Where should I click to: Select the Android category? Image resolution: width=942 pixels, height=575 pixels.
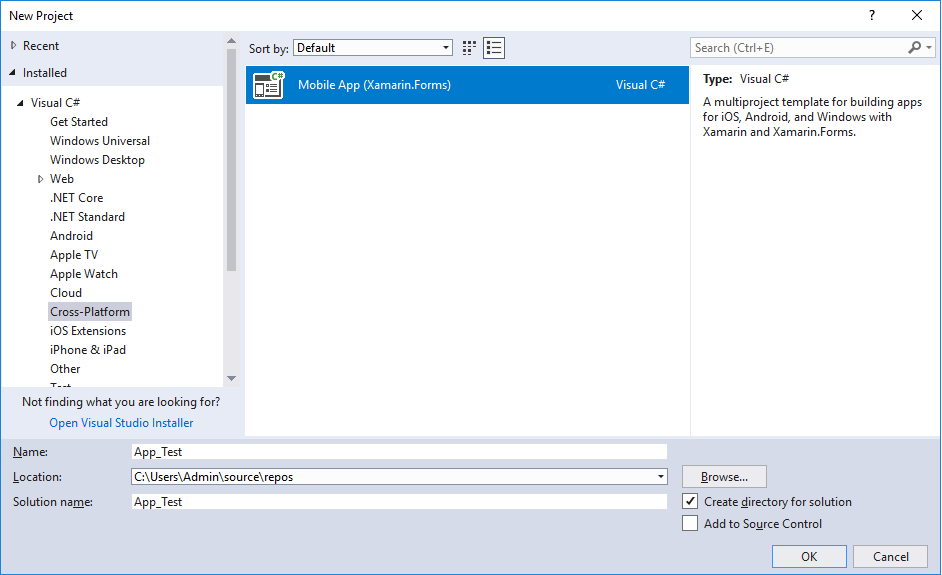tap(71, 236)
